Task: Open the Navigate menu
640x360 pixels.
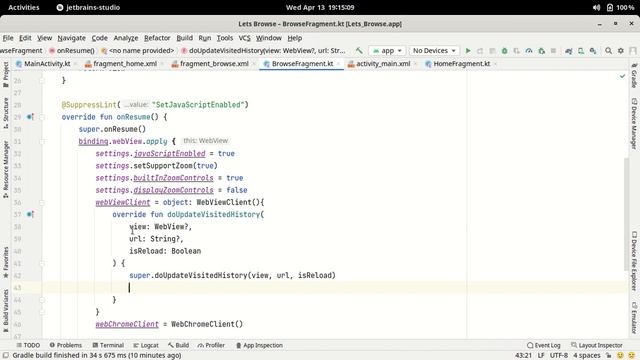Action: coord(71,38)
